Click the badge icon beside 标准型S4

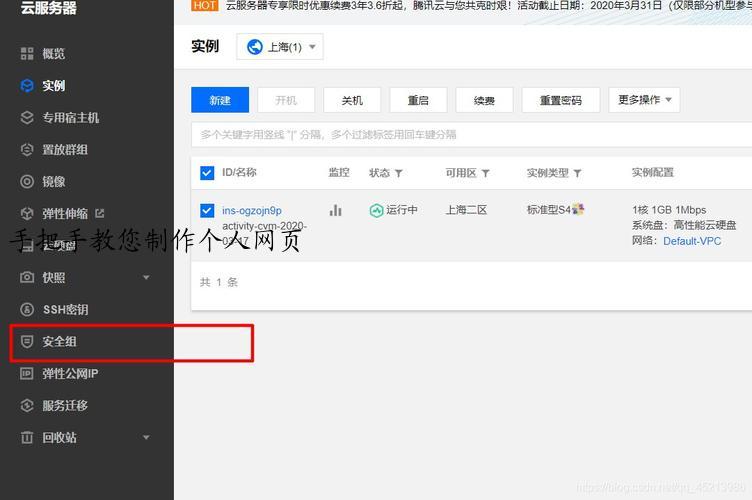(578, 209)
